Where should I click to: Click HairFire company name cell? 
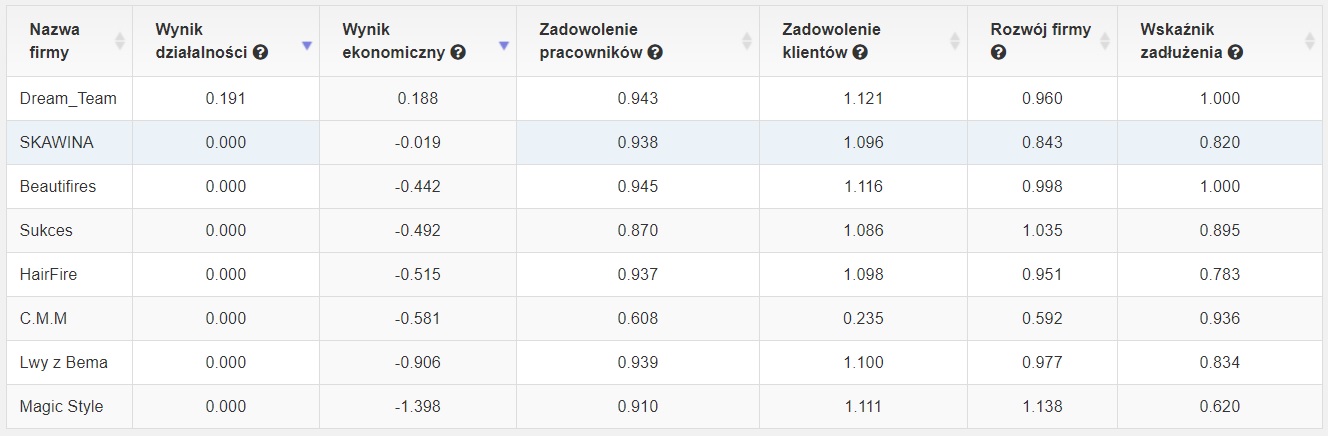pos(70,274)
